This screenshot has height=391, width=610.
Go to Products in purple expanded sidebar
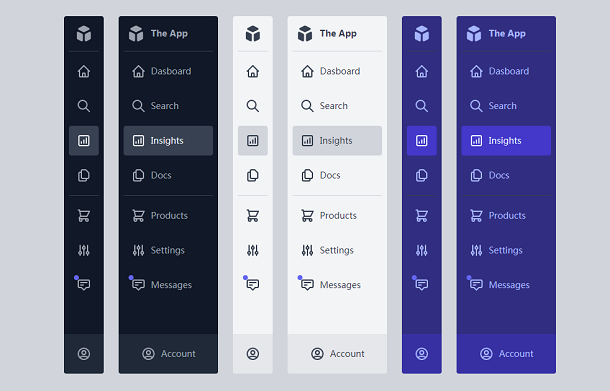(506, 216)
